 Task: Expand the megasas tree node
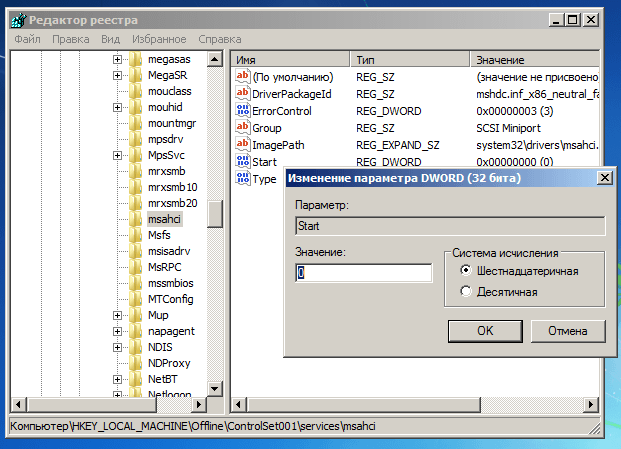coord(118,59)
